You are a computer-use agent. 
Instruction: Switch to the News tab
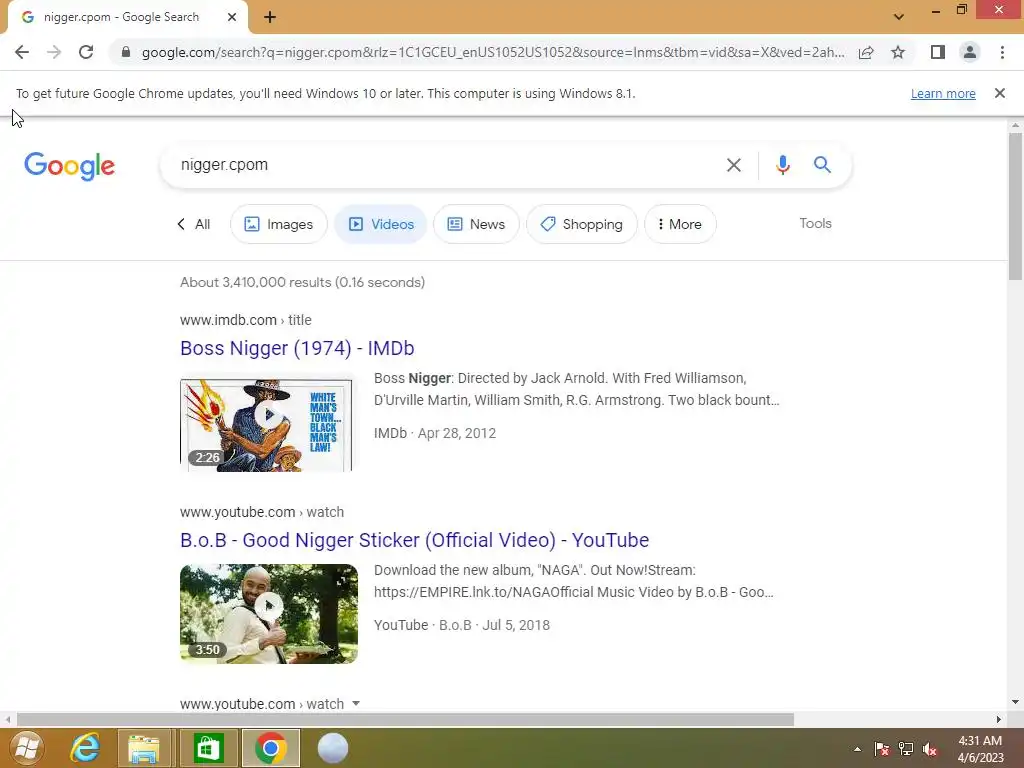(x=476, y=224)
